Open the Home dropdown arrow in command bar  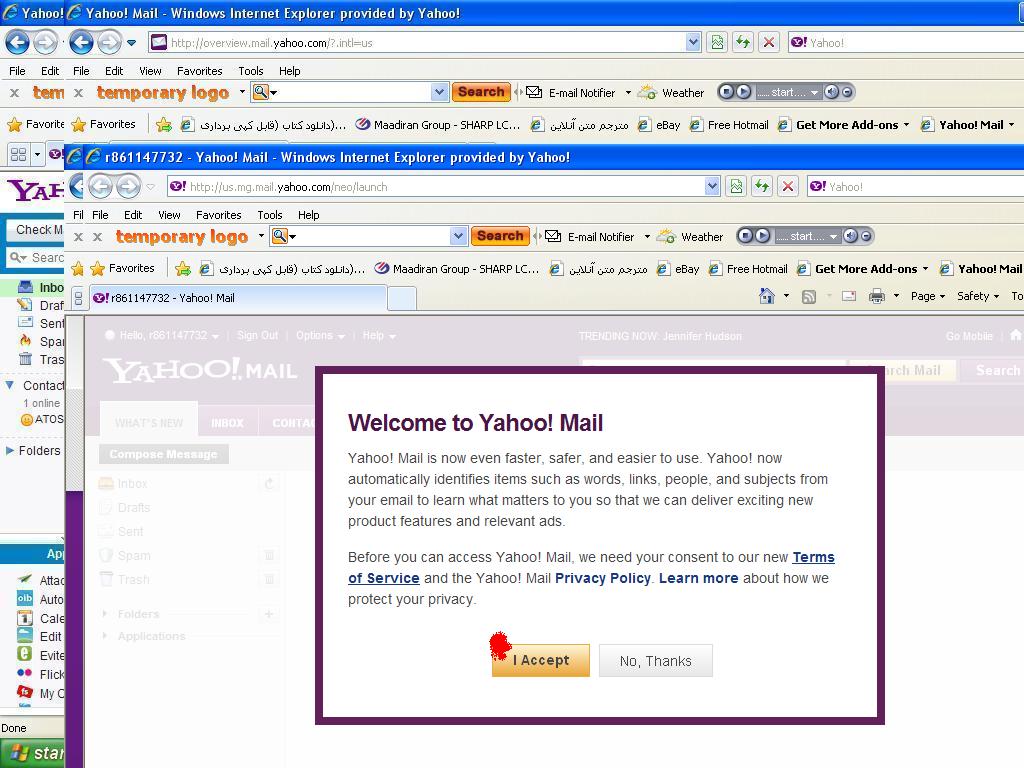pos(786,296)
